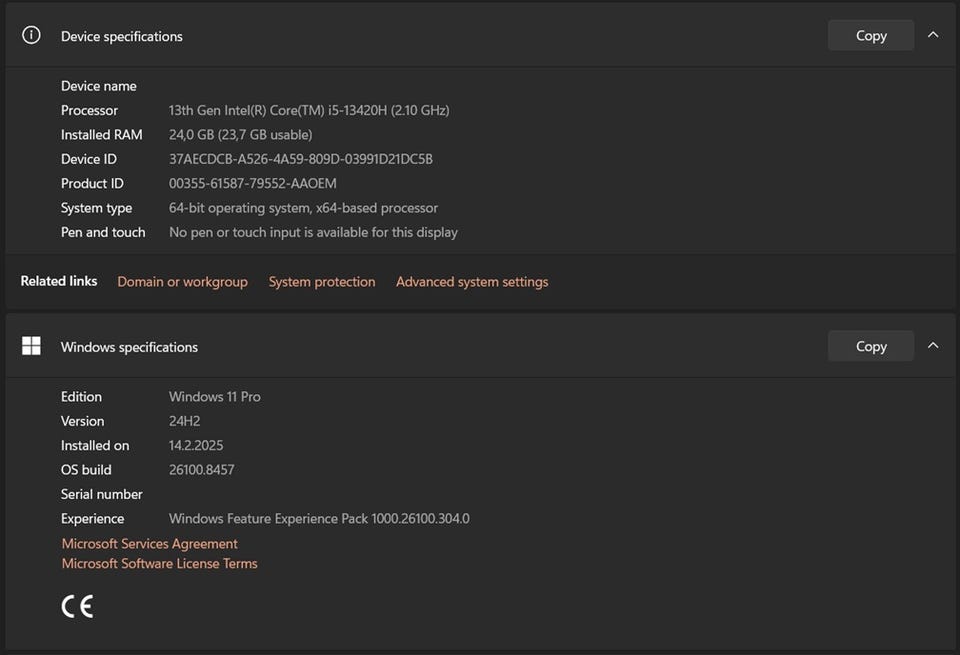960x655 pixels.
Task: Click the Windows logo icon beside Windows specifications
Action: pos(31,346)
